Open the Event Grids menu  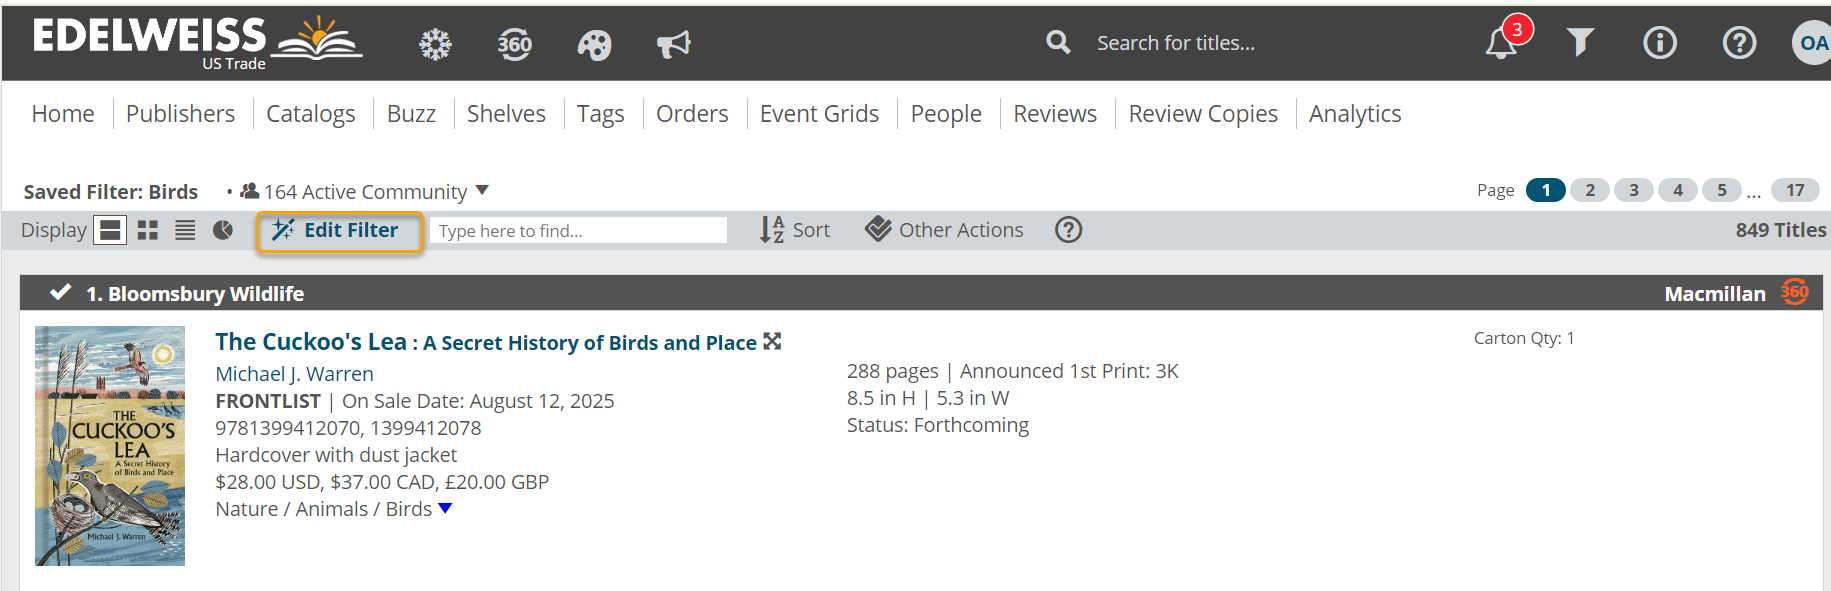pos(819,114)
